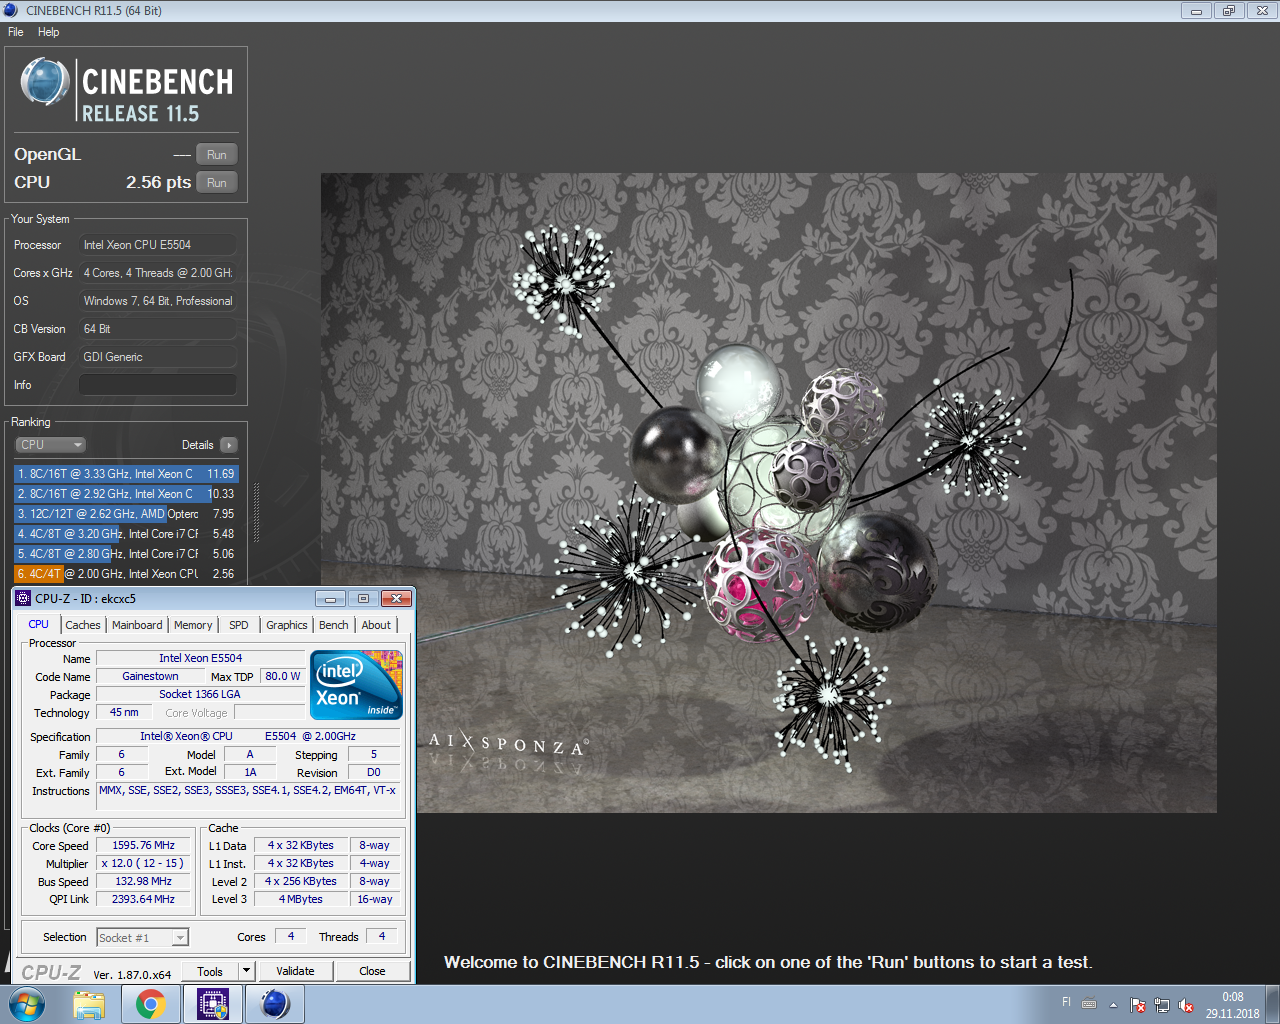
Task: Click Package value Socket 1366 LGA
Action: [x=200, y=694]
